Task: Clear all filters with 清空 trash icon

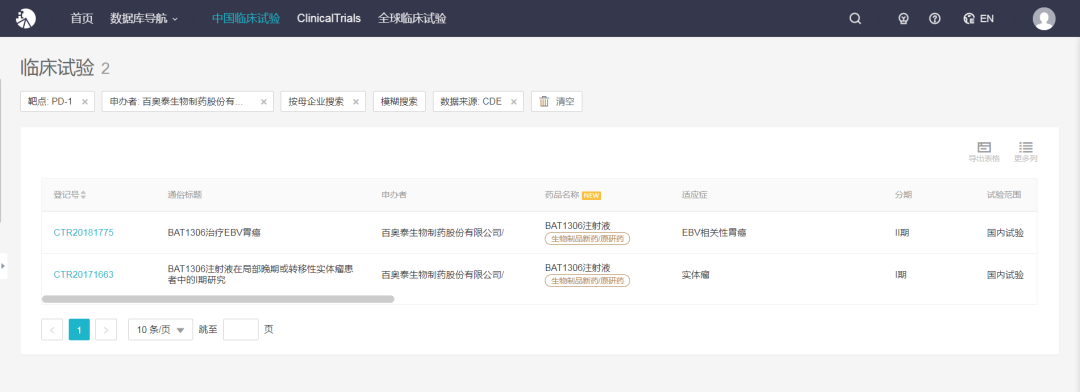Action: click(x=557, y=101)
